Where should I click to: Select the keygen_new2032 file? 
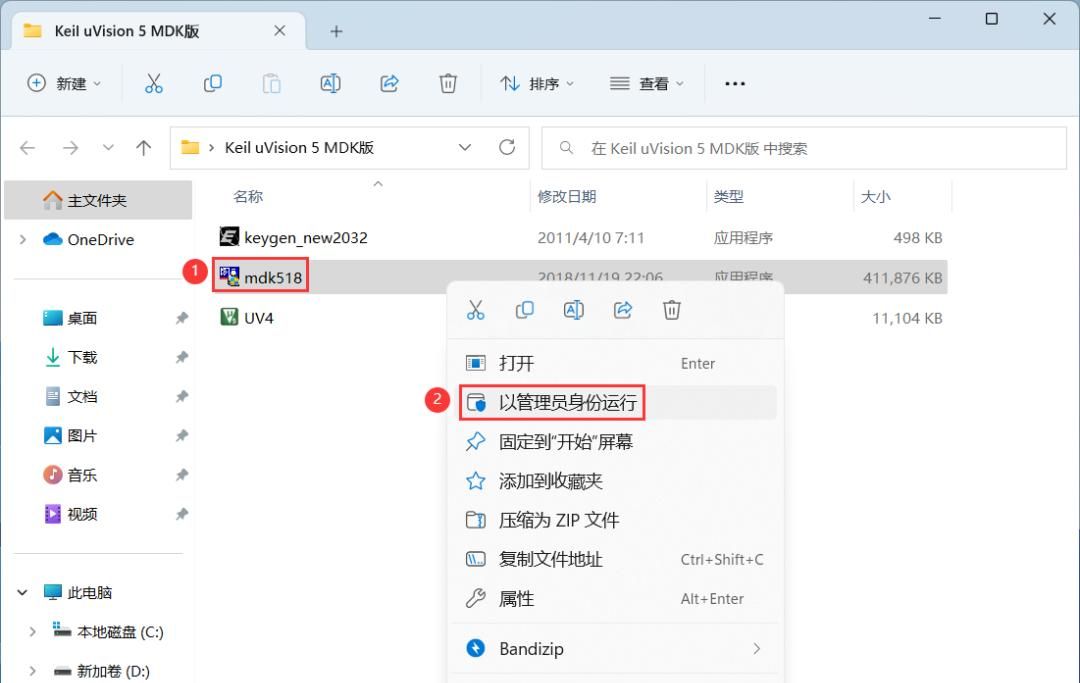coord(305,238)
